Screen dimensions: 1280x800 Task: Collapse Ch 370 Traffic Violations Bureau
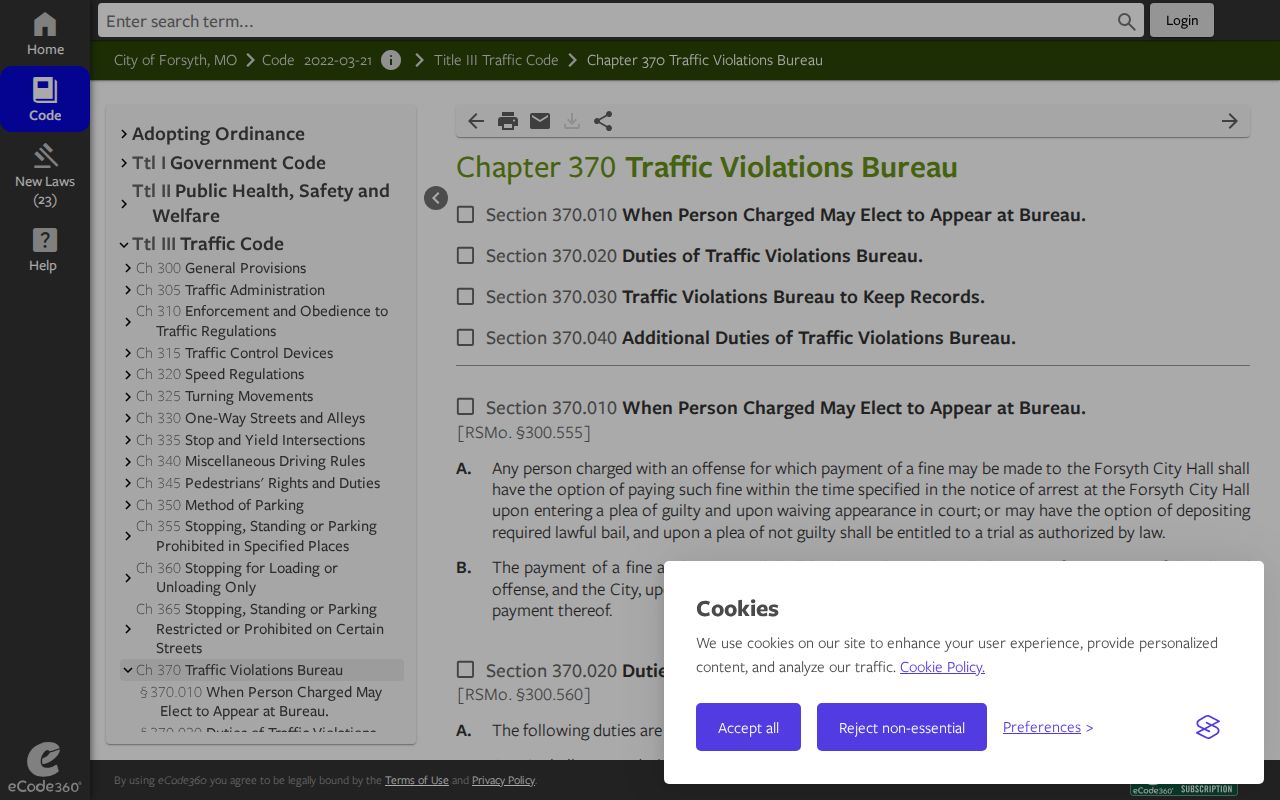coord(128,670)
